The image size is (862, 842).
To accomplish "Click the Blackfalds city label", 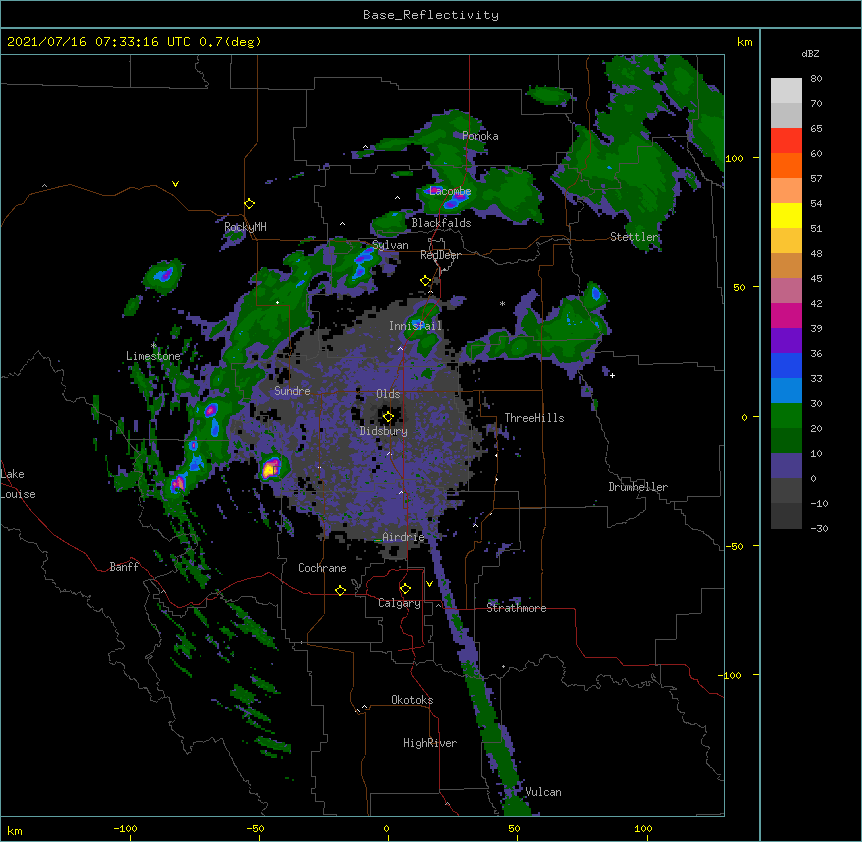I will [441, 223].
